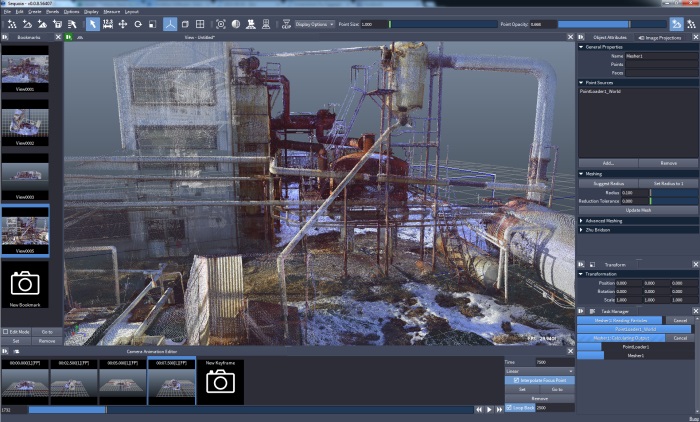Viewport: 700px width, 422px height.
Task: Expand the Advanced Meshing section
Action: click(581, 221)
